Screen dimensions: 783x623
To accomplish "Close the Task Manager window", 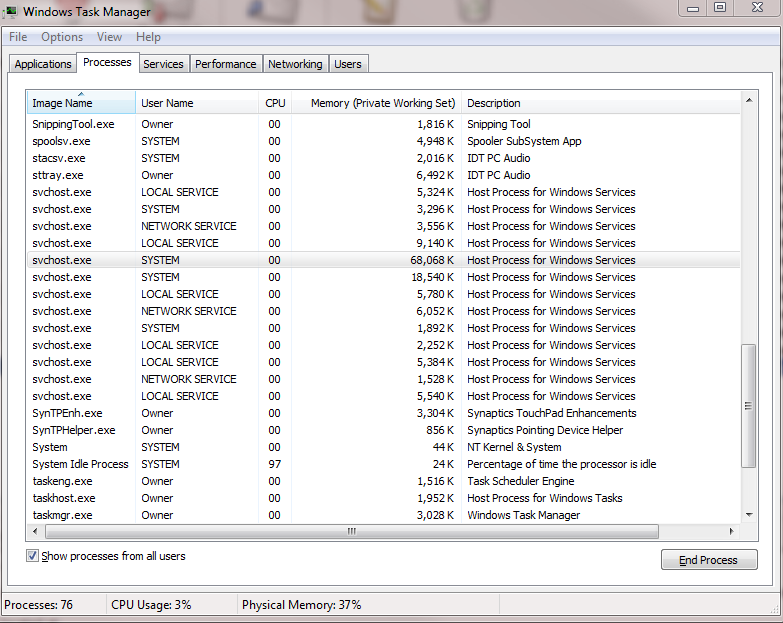I will (x=758, y=7).
